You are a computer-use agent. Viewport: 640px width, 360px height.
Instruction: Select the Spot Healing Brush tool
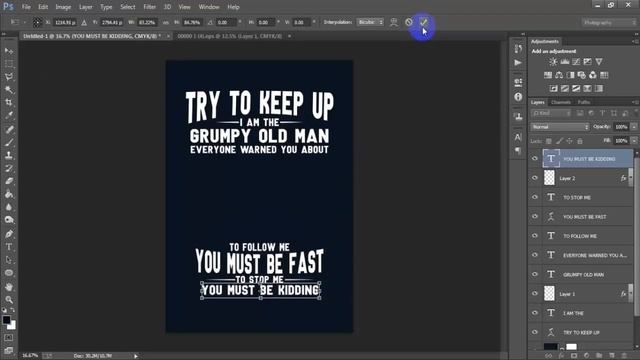9,129
